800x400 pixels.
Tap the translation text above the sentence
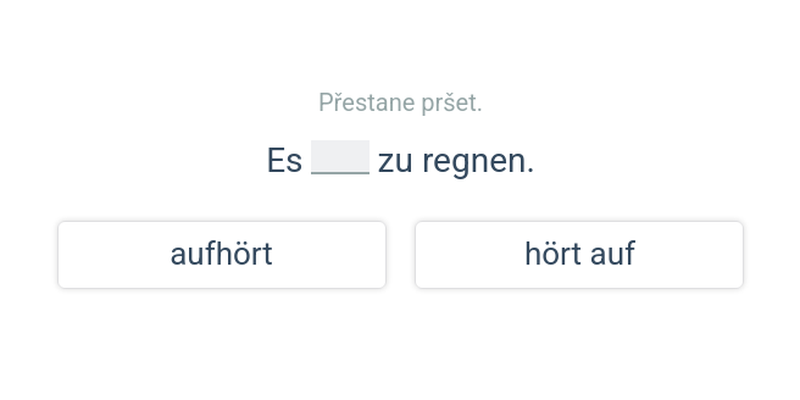pyautogui.click(x=400, y=102)
